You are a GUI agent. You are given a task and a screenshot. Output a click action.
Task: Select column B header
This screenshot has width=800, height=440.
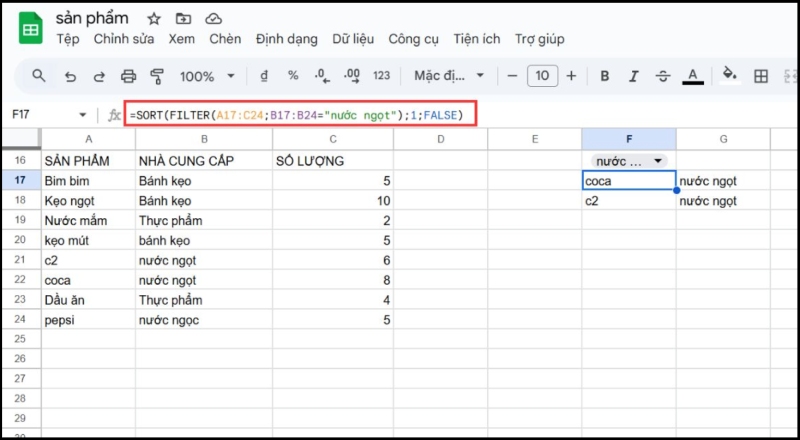[x=204, y=139]
